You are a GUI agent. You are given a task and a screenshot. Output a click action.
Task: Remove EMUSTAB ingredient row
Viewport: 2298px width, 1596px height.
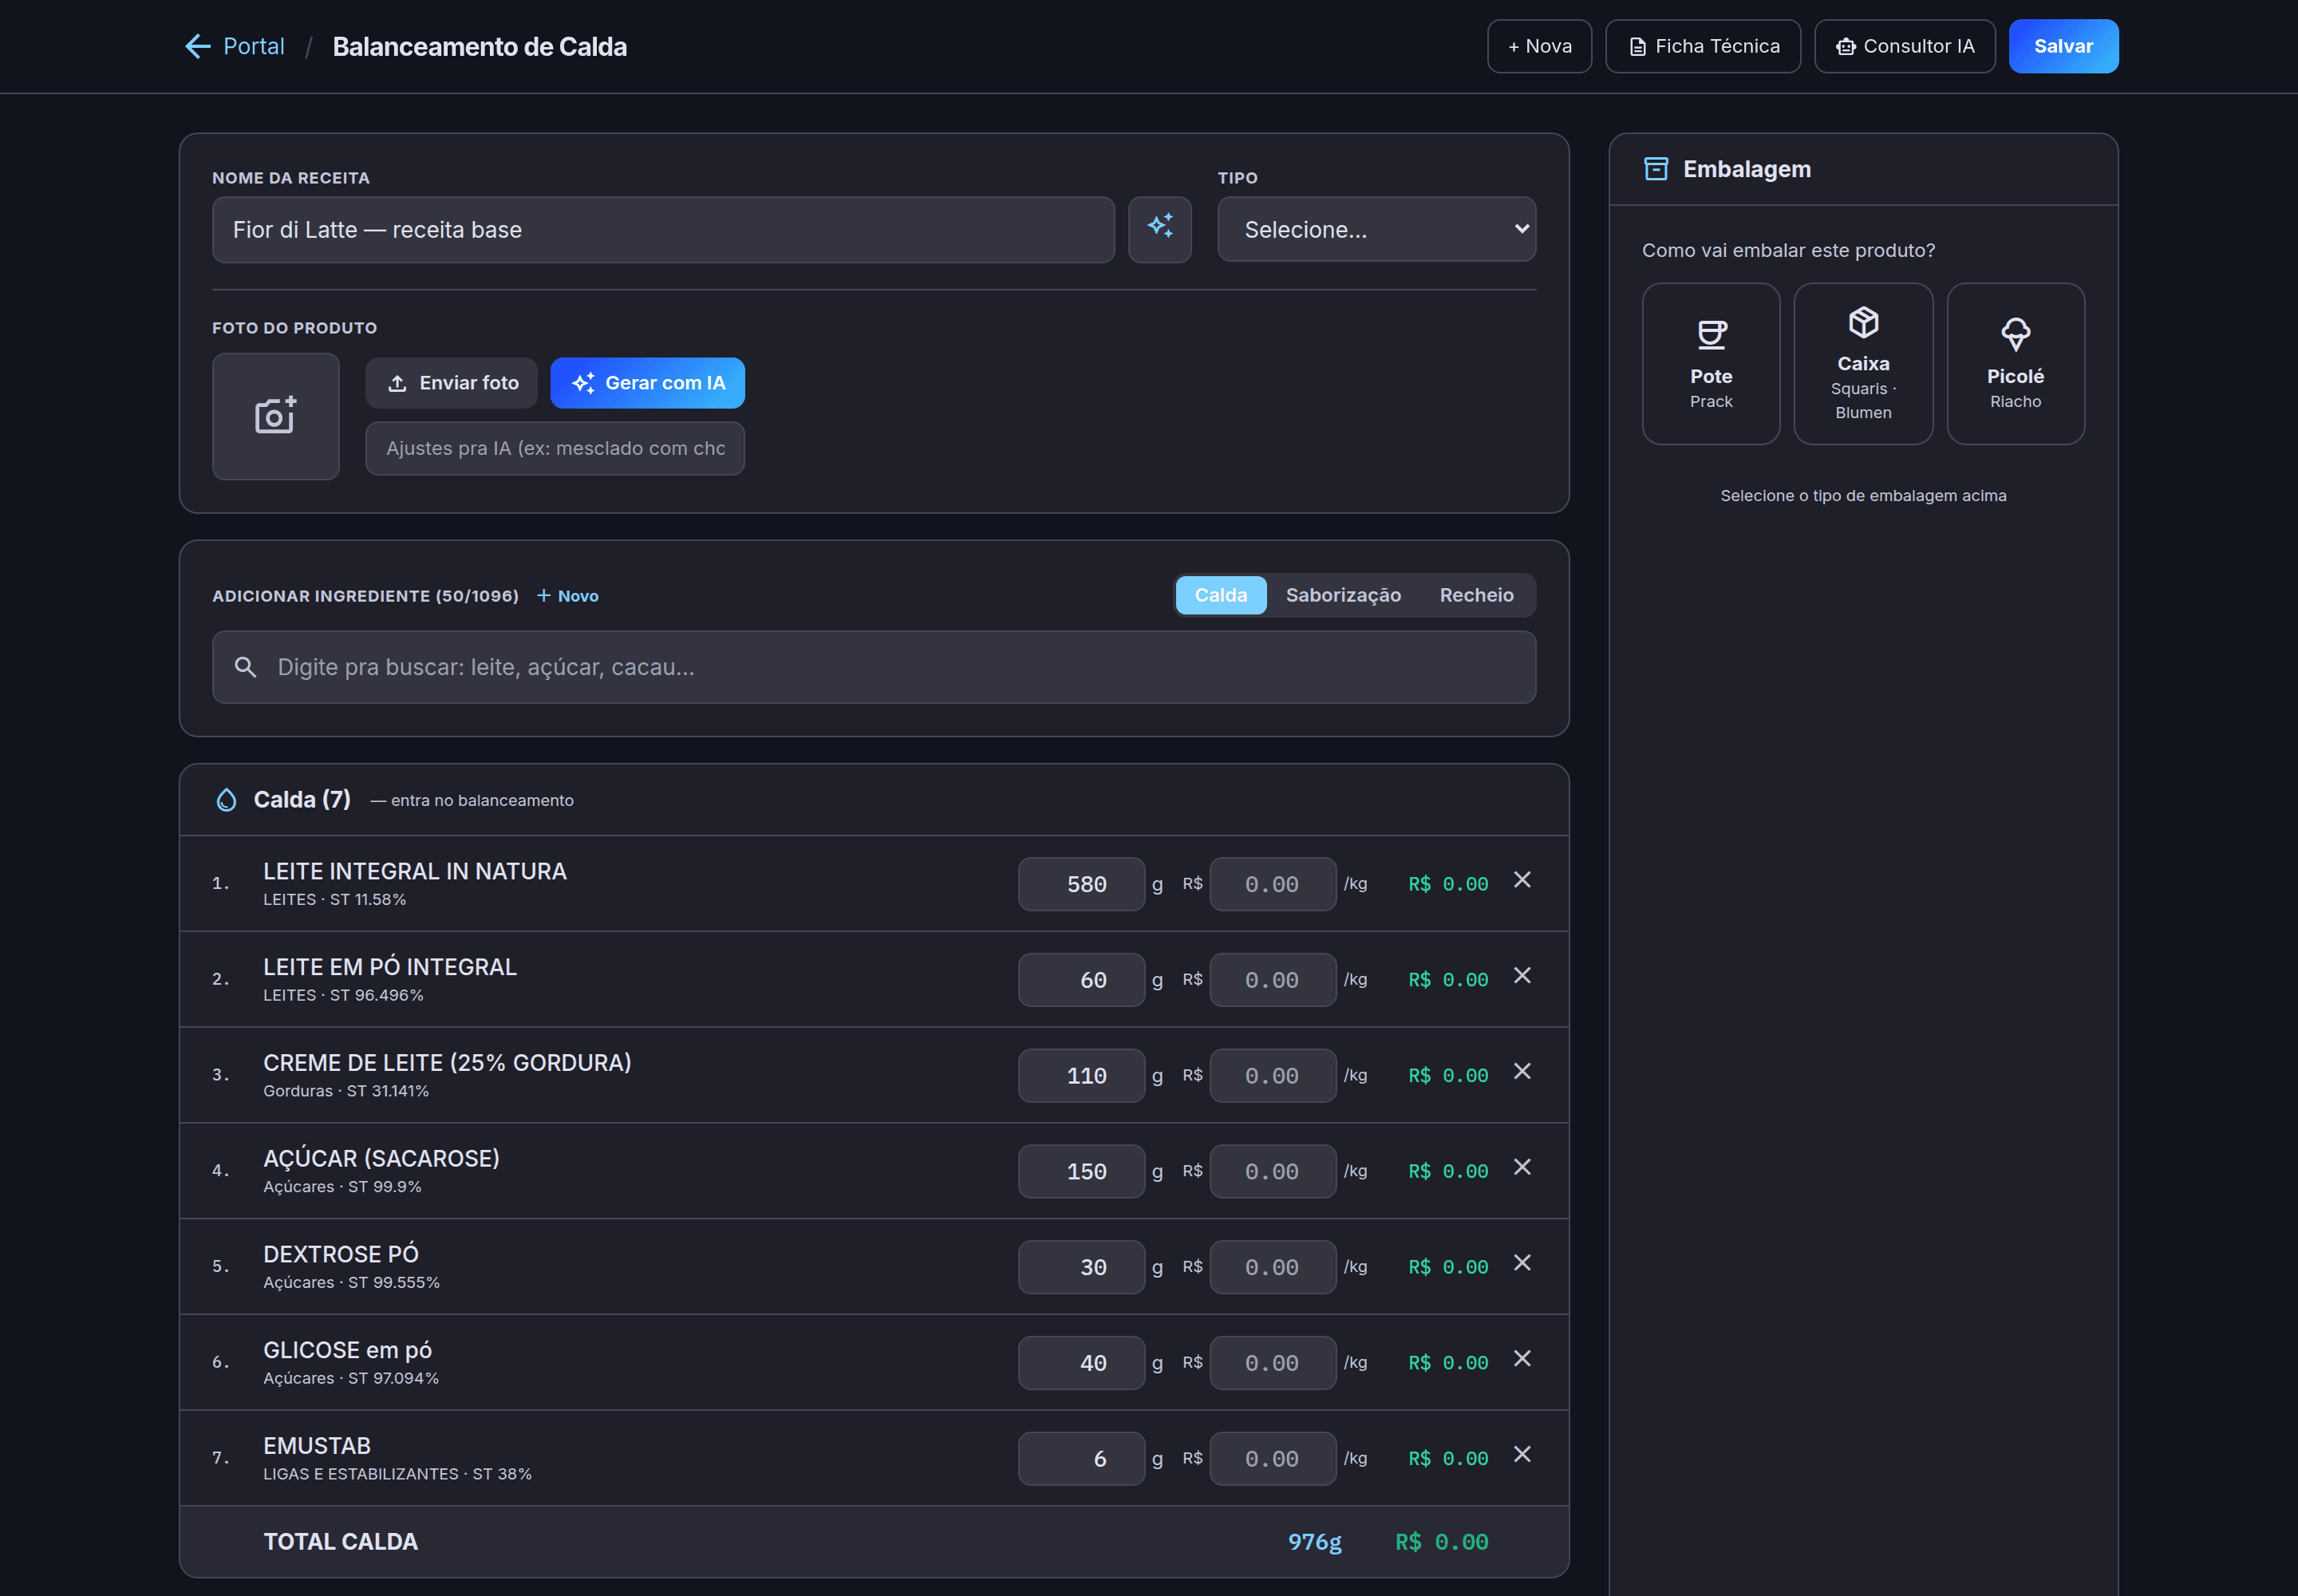pyautogui.click(x=1521, y=1454)
